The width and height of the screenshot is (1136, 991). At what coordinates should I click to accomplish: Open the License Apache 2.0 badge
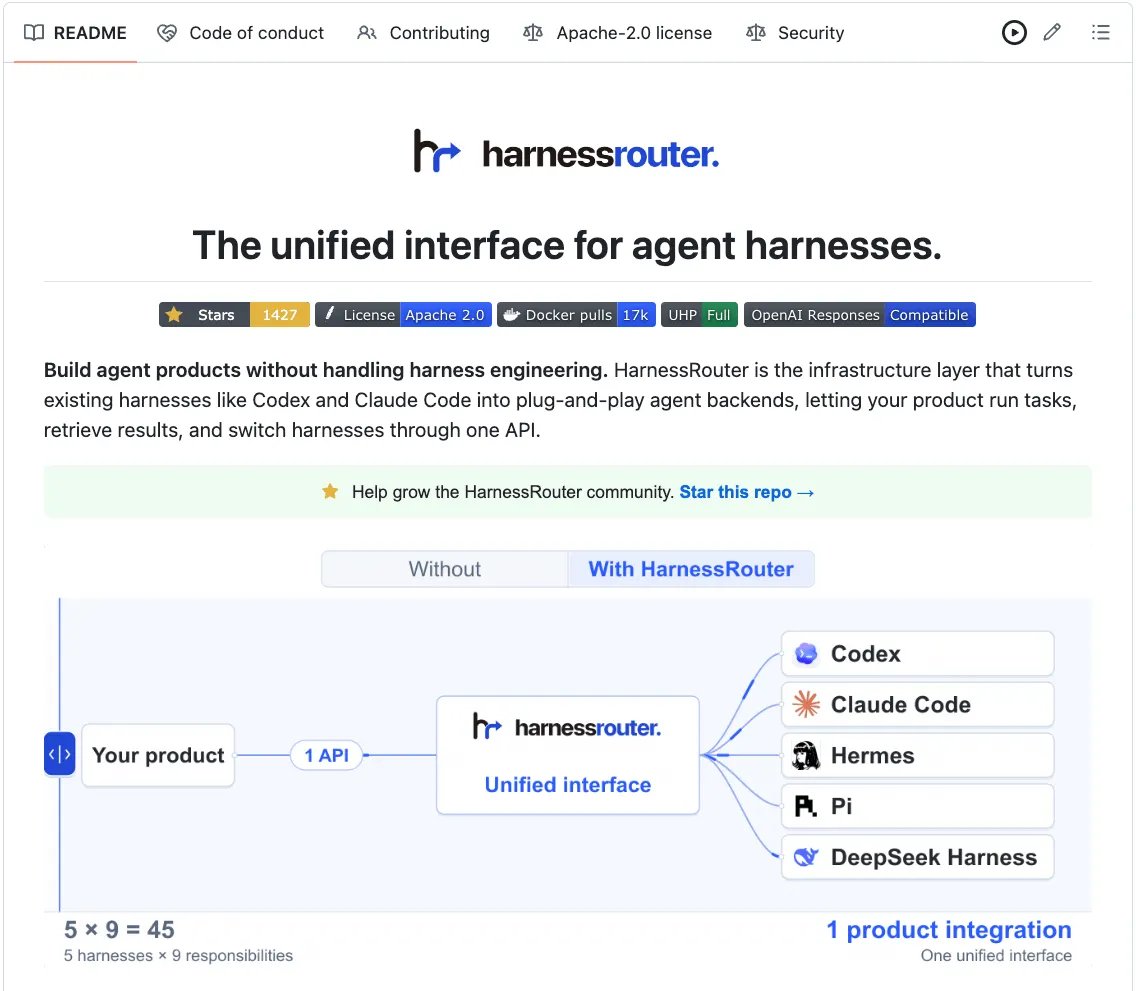tap(404, 315)
